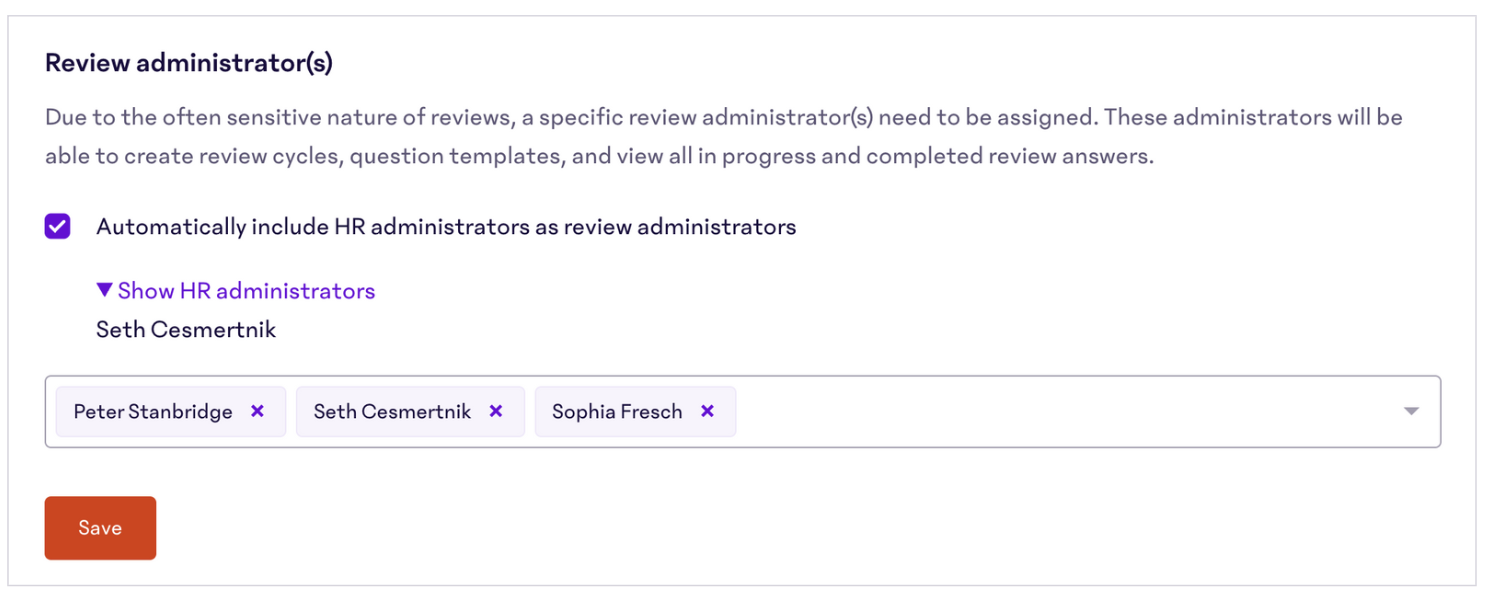Uncheck the purple HR administrators checkbox
1490x592 pixels.
[x=57, y=227]
